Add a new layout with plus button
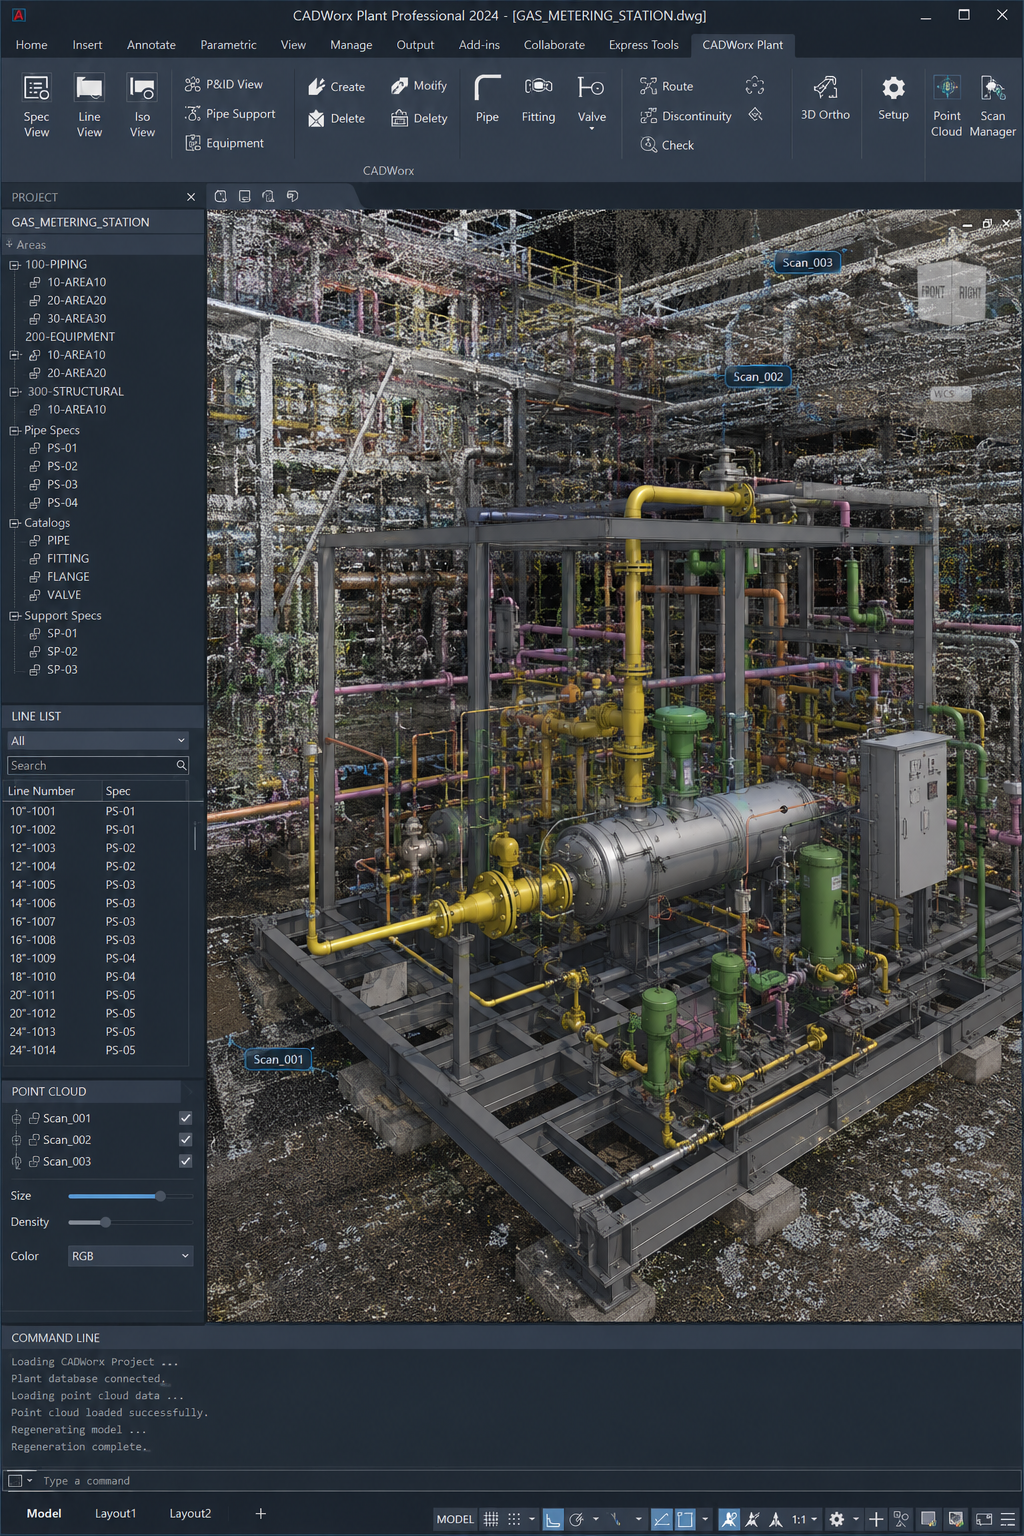Image resolution: width=1024 pixels, height=1536 pixels. point(260,1513)
